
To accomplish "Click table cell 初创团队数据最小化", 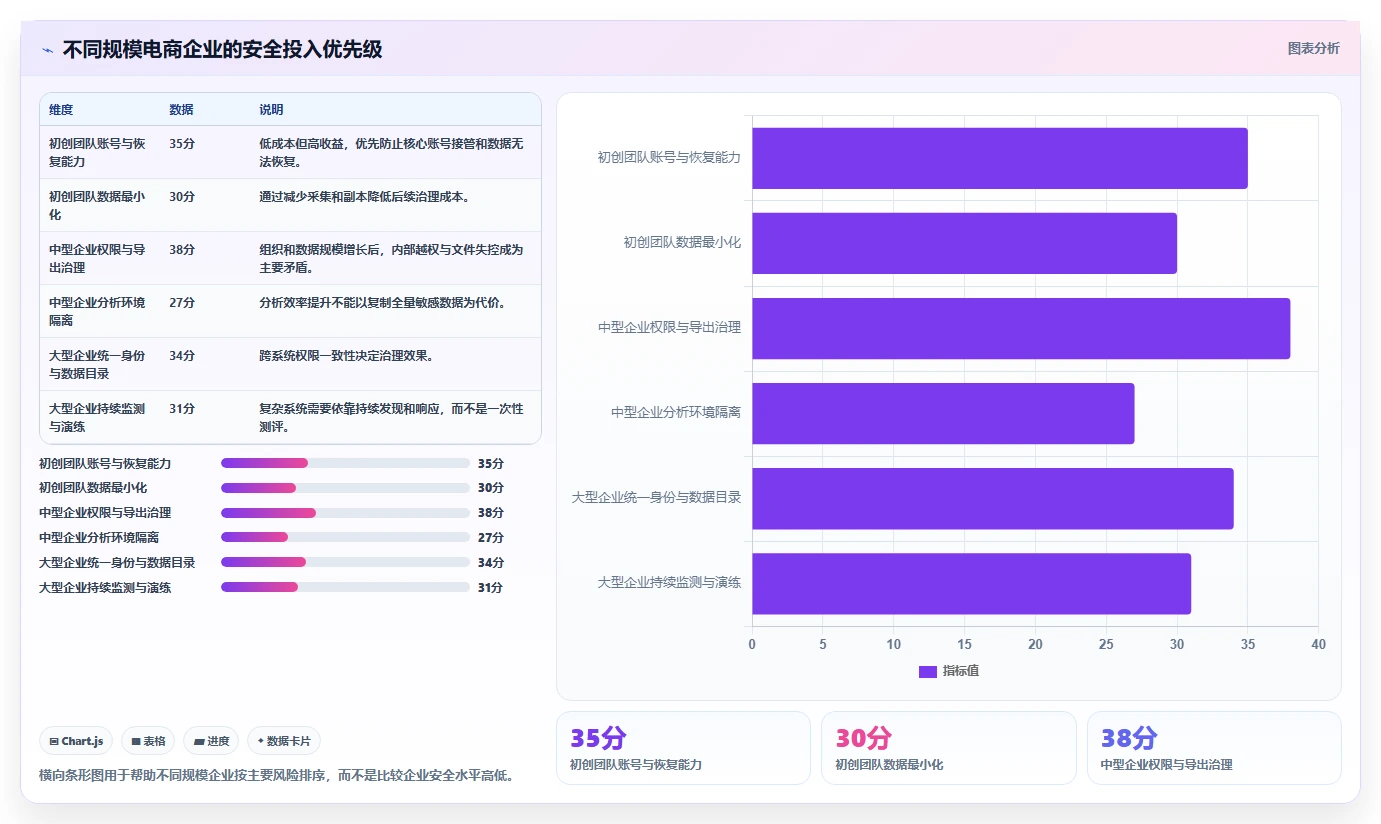I will click(98, 205).
